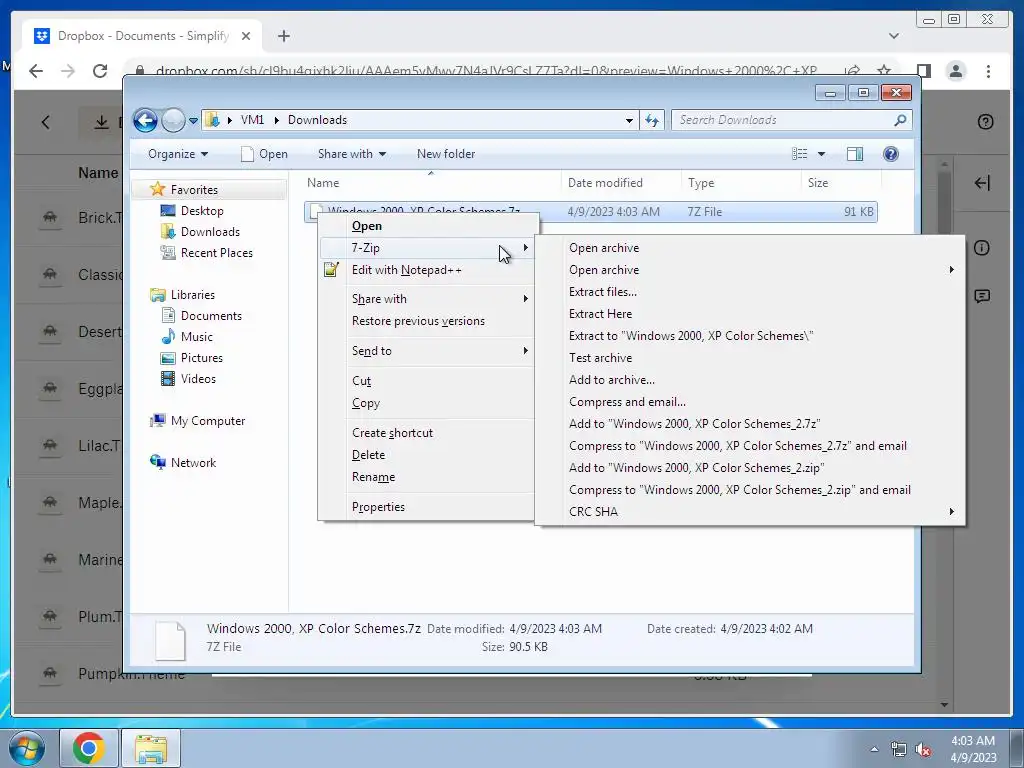This screenshot has width=1024, height=768.
Task: Open the recent locations dropdown arrow
Action: [193, 121]
